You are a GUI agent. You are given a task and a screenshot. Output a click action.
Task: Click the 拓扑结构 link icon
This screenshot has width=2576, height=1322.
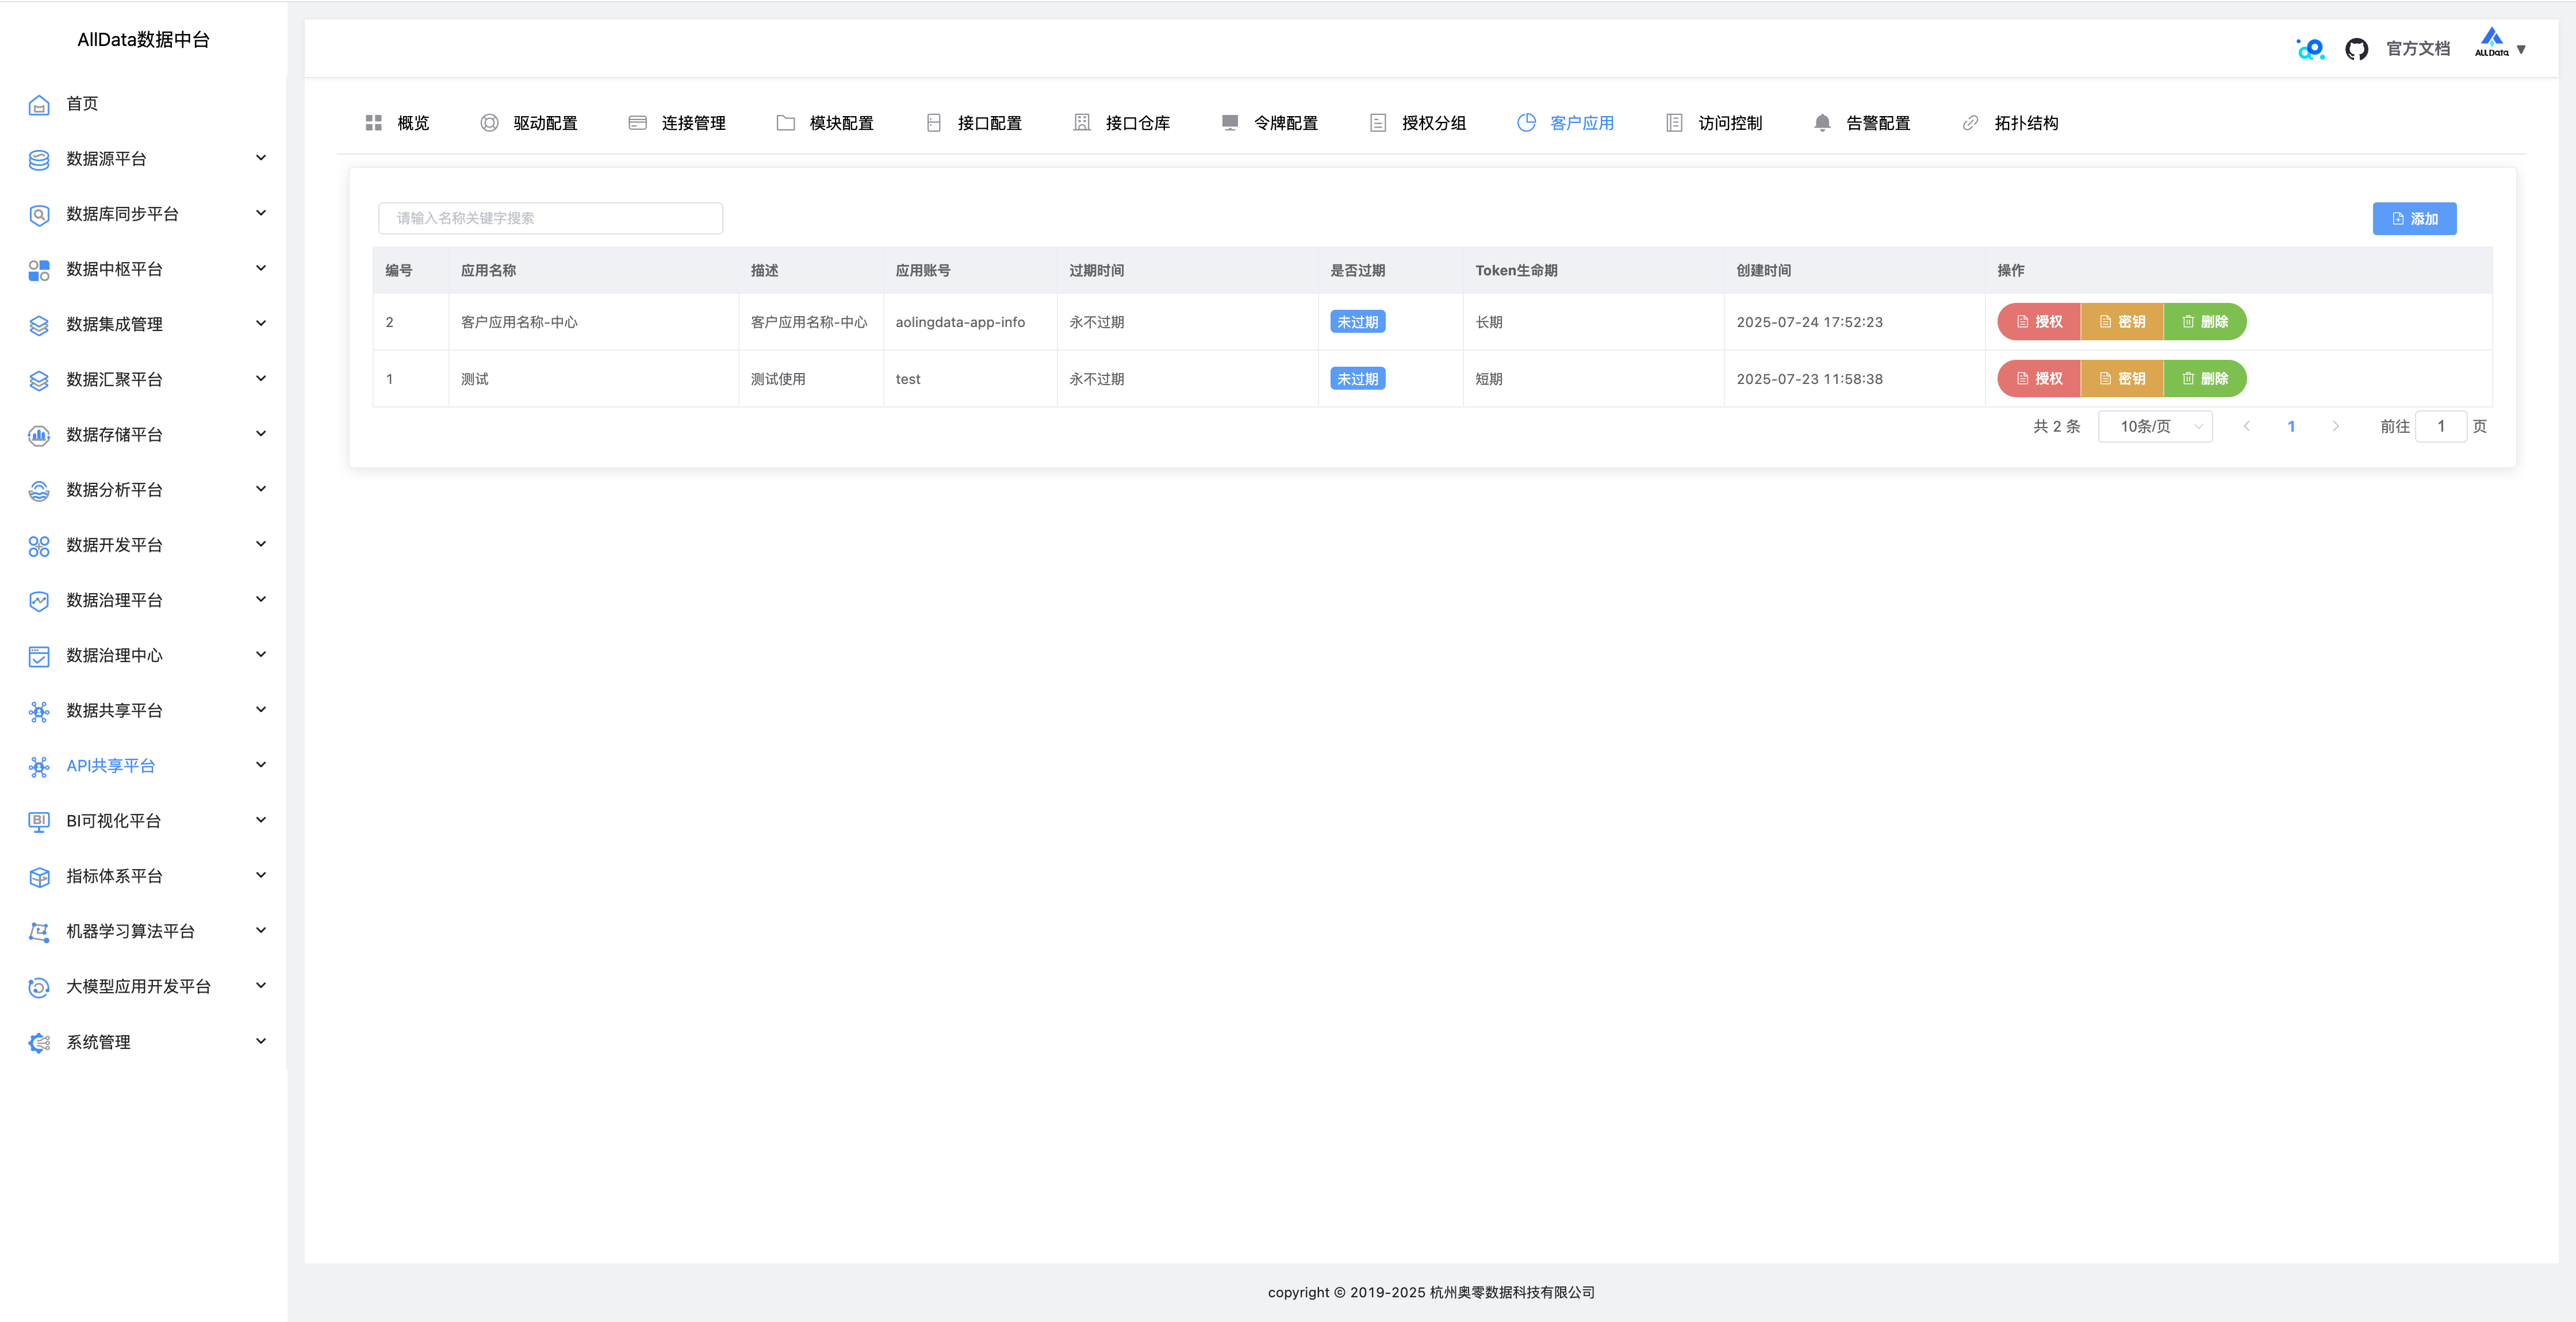[1970, 123]
